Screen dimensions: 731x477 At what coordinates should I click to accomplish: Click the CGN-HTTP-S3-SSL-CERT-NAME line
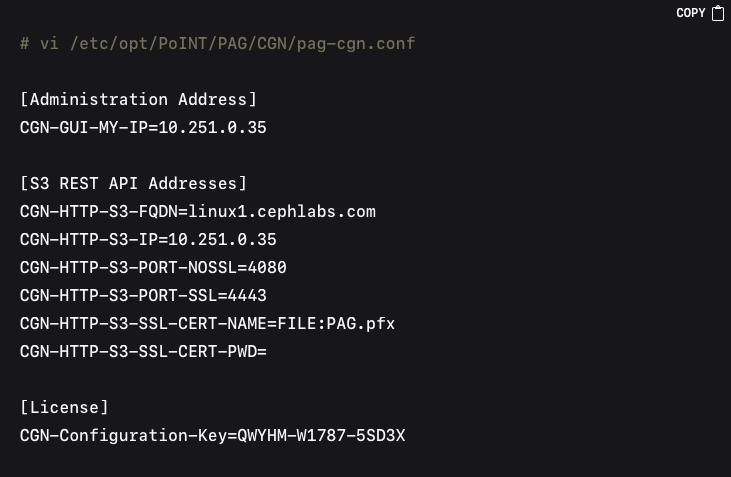pyautogui.click(x=207, y=323)
